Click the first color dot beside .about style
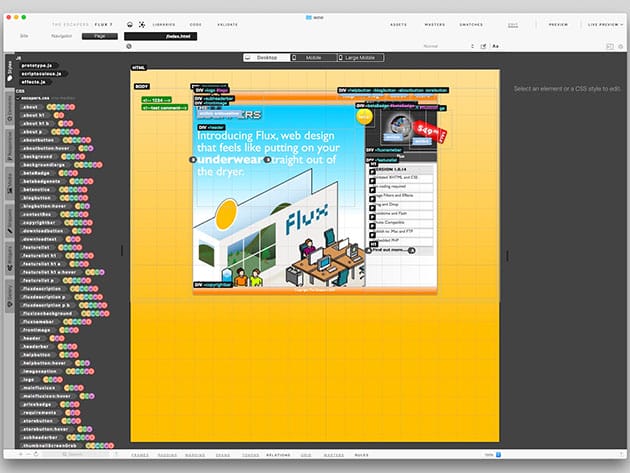630x473 pixels. (x=49, y=106)
